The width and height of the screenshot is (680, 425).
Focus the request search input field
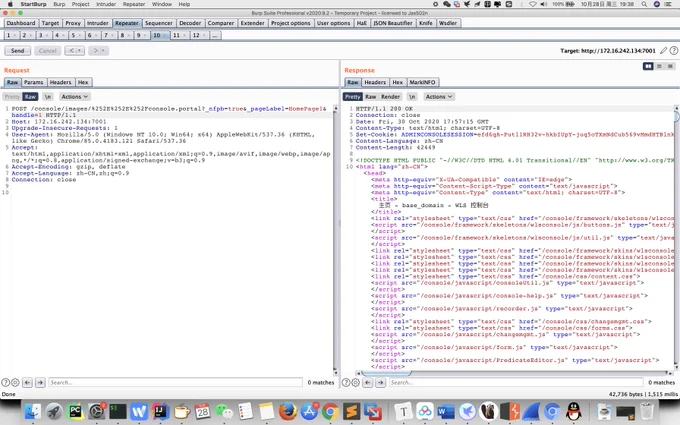pyautogui.click(x=175, y=382)
